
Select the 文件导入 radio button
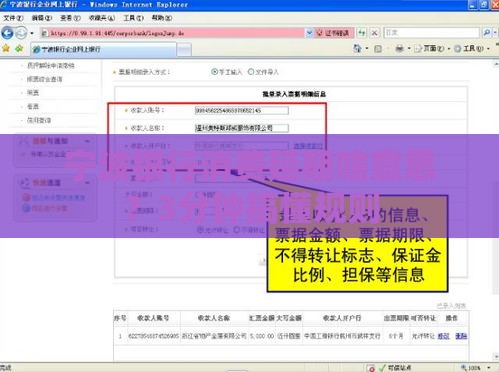pyautogui.click(x=251, y=72)
